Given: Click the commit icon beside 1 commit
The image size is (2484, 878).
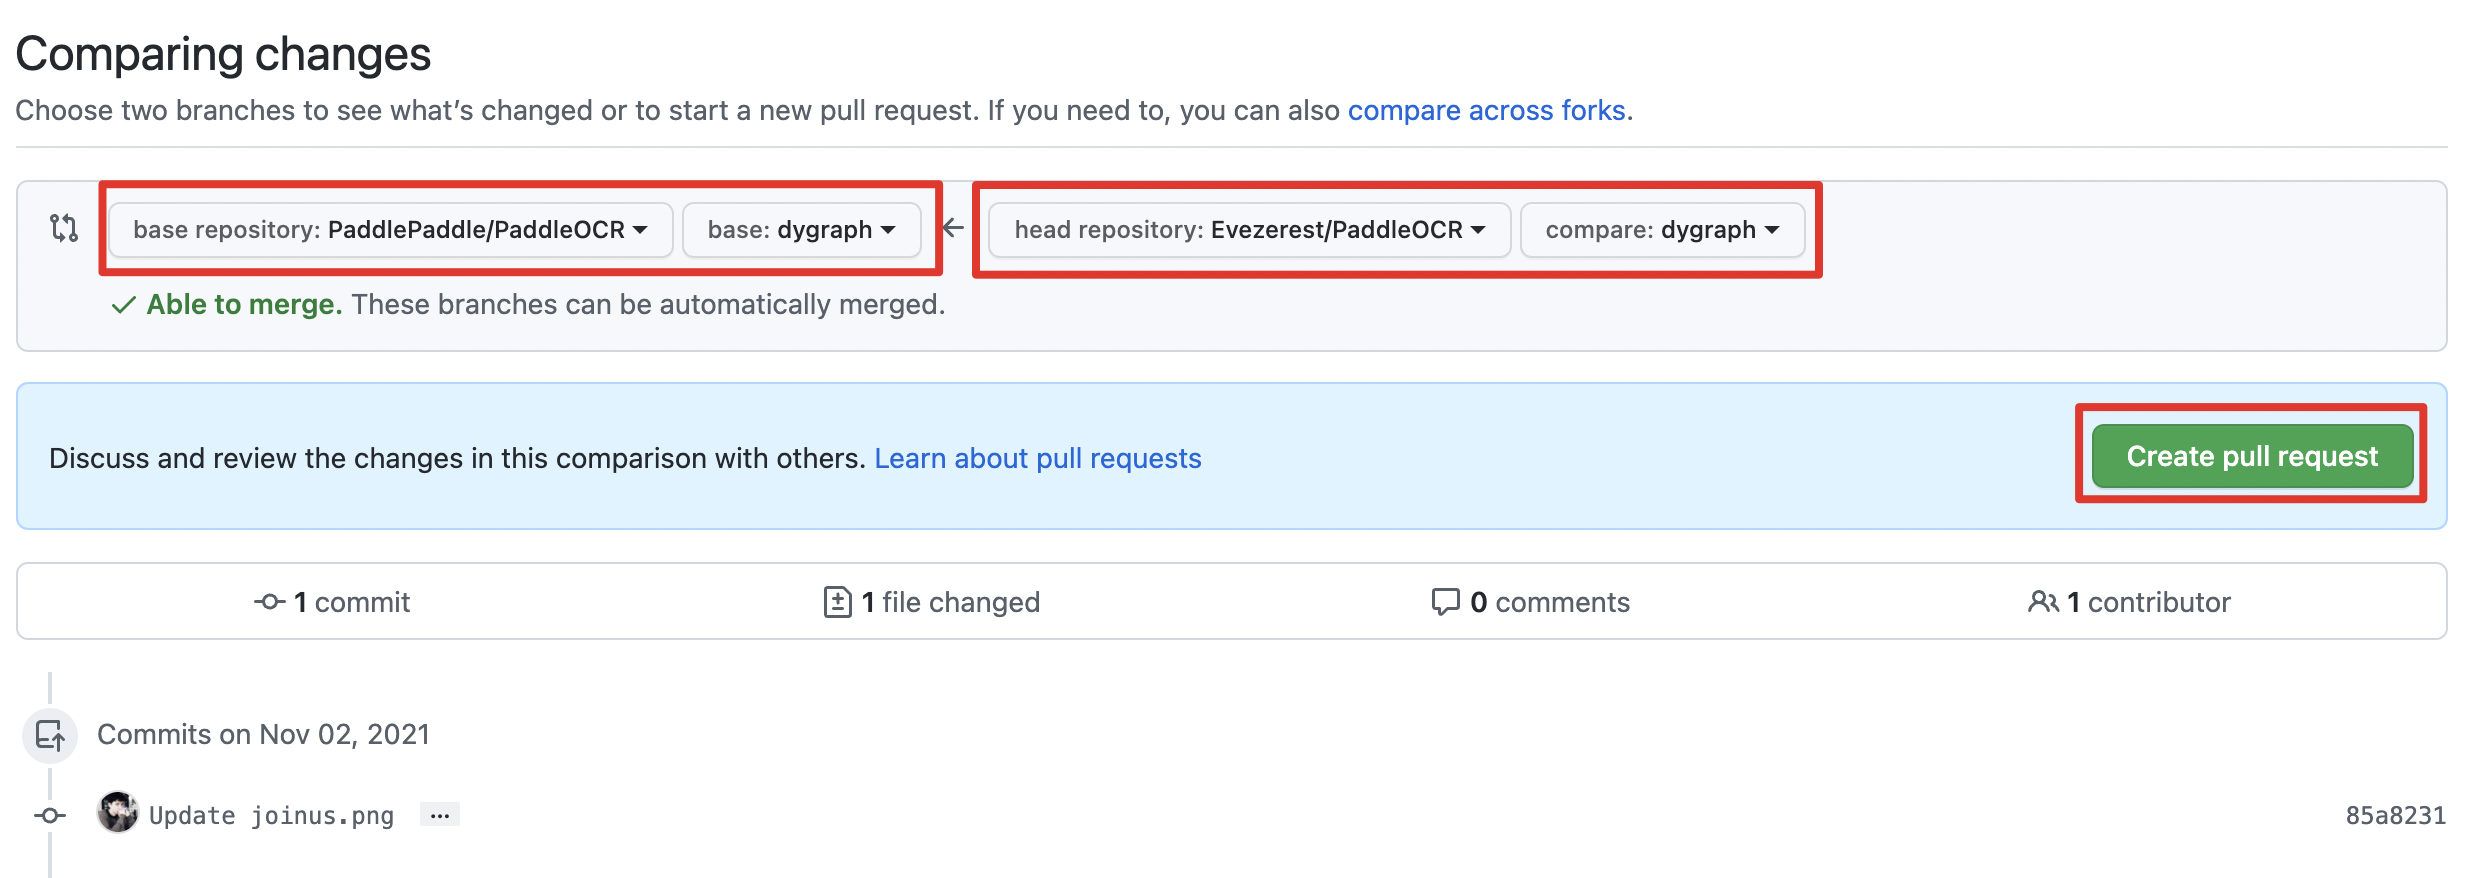Looking at the screenshot, I should pos(269,602).
